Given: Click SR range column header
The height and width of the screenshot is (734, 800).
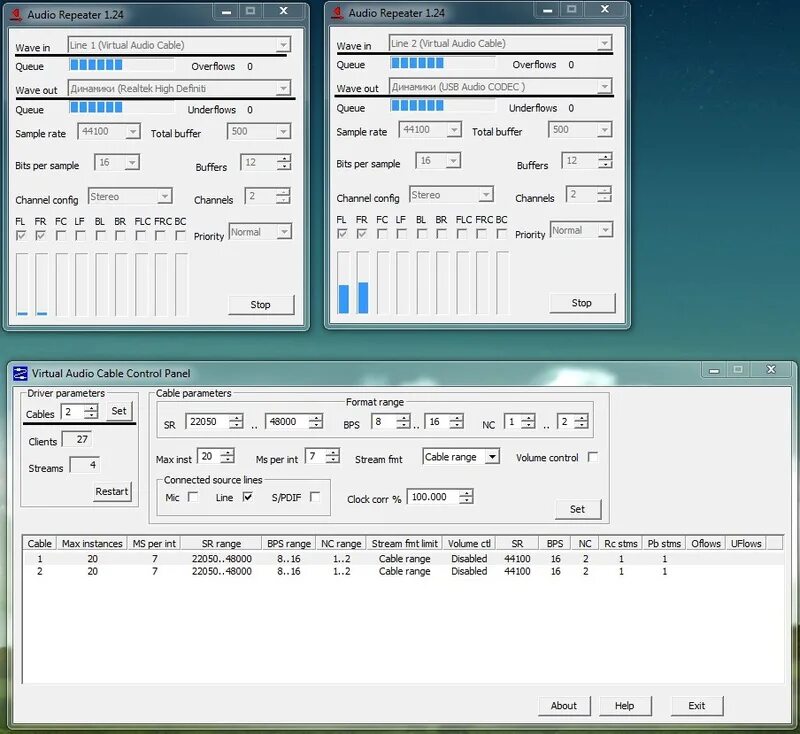Looking at the screenshot, I should click(x=221, y=543).
